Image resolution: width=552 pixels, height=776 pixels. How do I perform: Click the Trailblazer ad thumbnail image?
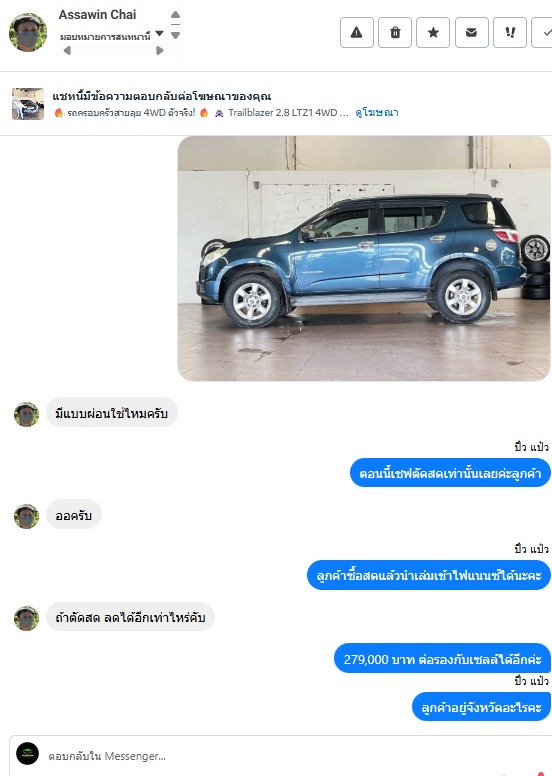click(x=28, y=104)
